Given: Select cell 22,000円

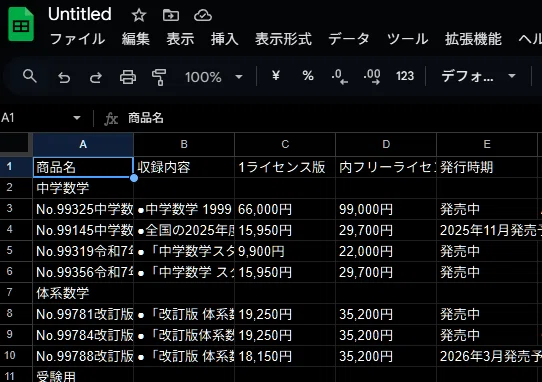Looking at the screenshot, I should (x=386, y=251).
